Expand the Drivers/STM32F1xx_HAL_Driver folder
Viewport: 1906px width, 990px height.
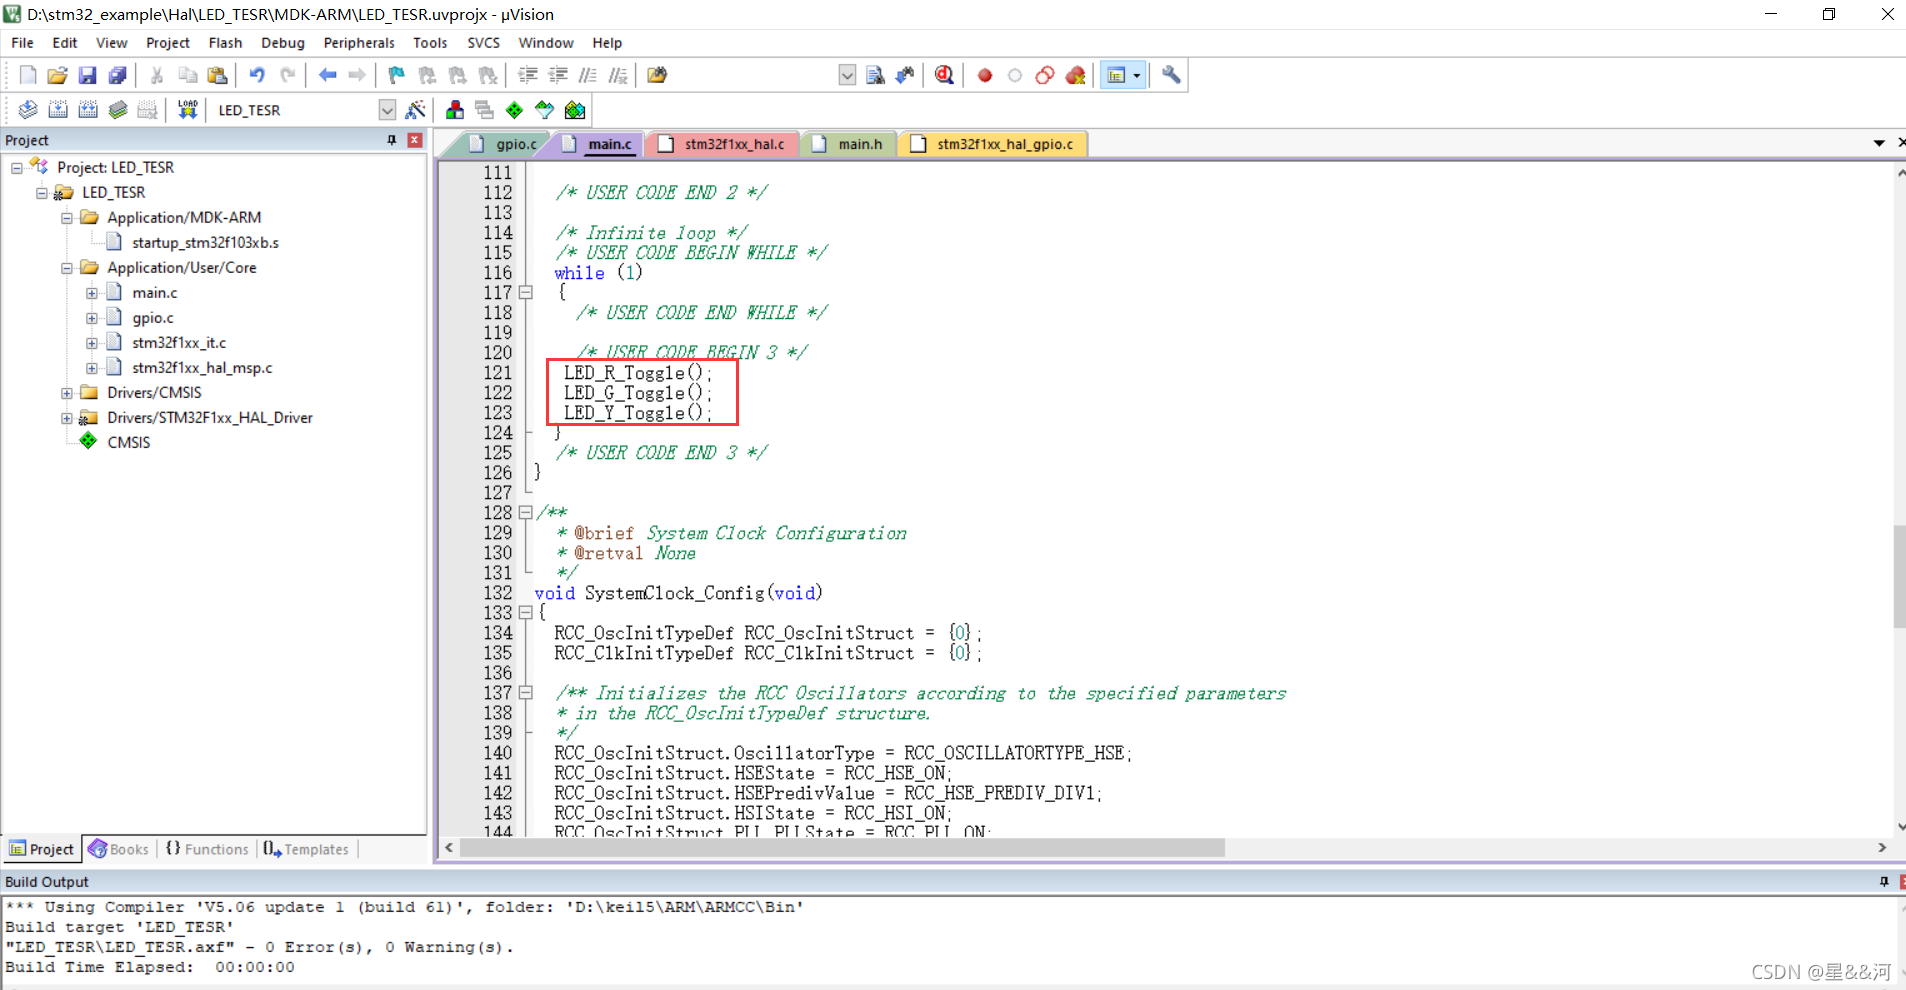(67, 418)
